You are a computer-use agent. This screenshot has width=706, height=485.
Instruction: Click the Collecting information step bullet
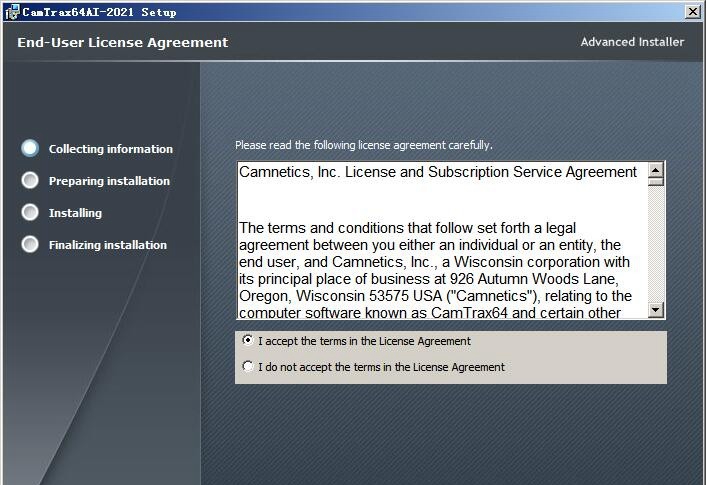tap(30, 148)
